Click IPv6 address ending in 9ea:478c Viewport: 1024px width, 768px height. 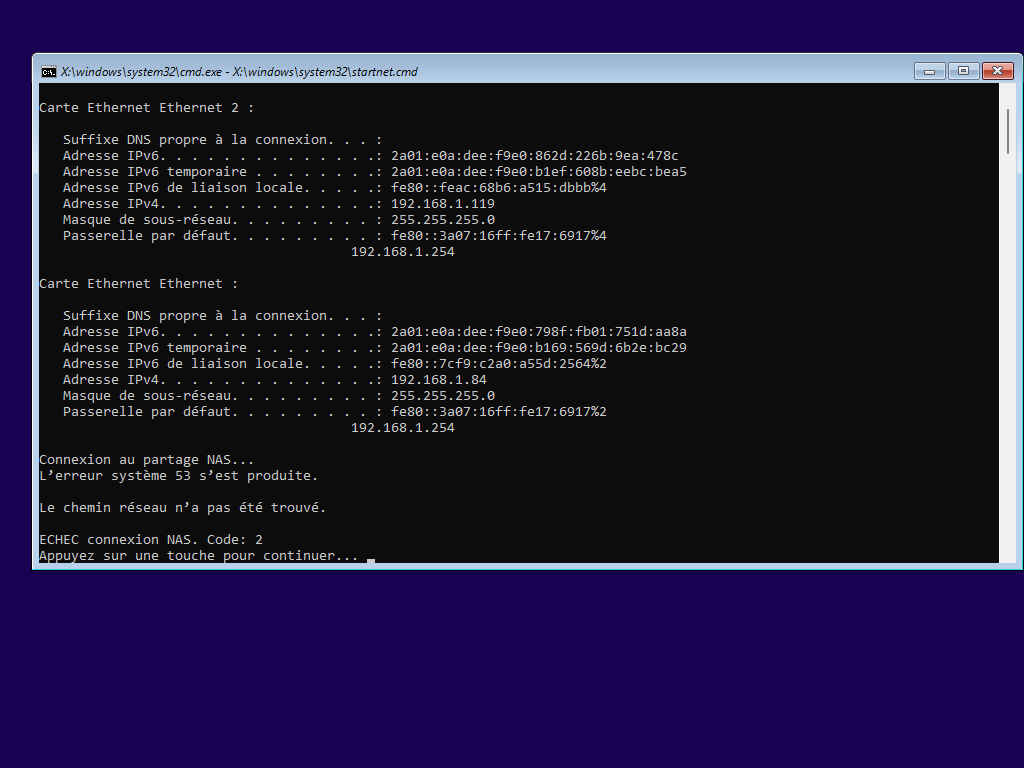pyautogui.click(x=534, y=155)
